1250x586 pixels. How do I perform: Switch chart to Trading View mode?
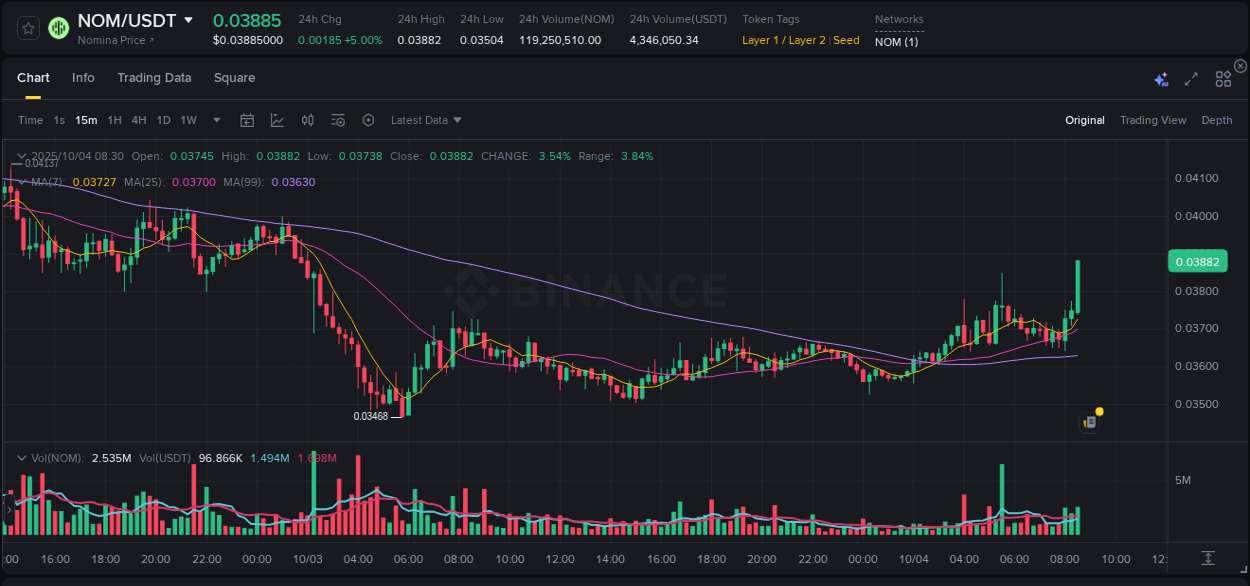click(1153, 120)
